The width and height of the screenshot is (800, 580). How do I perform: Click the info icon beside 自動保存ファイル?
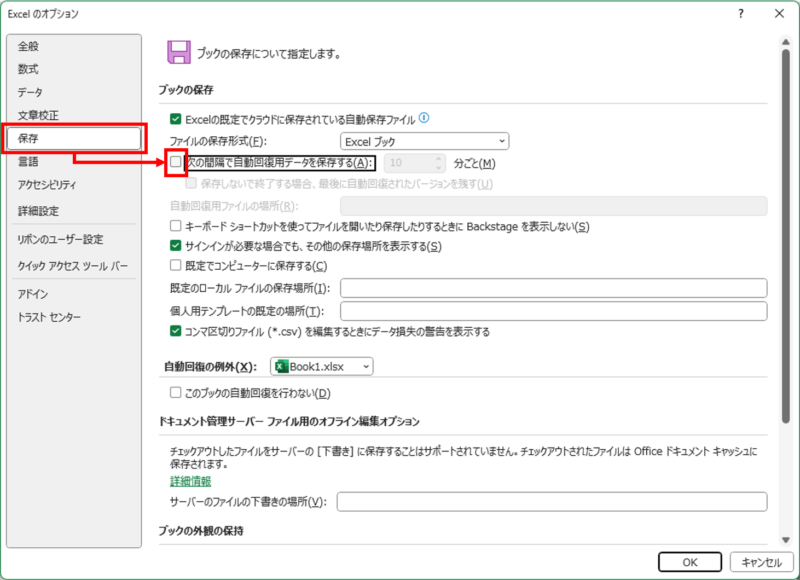[x=423, y=118]
